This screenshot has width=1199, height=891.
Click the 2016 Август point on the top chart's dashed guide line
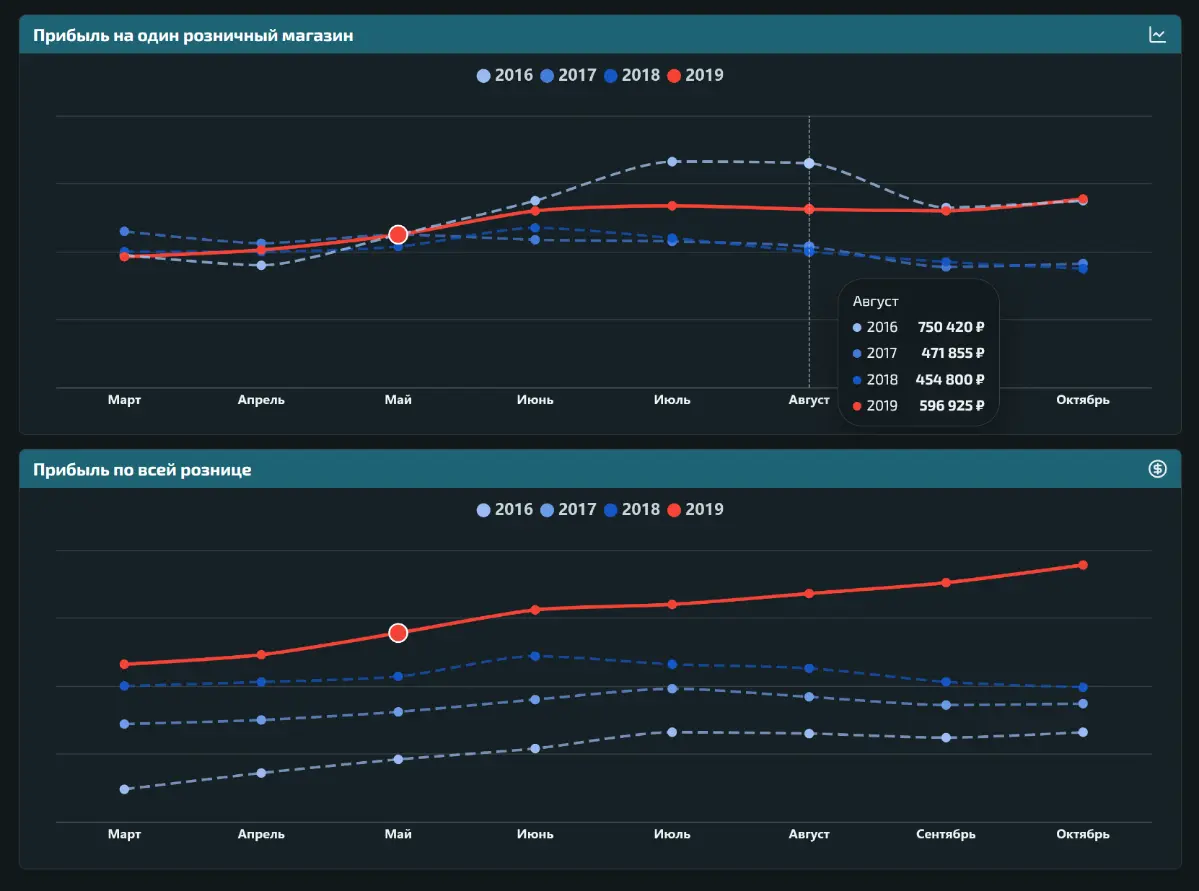tap(809, 163)
